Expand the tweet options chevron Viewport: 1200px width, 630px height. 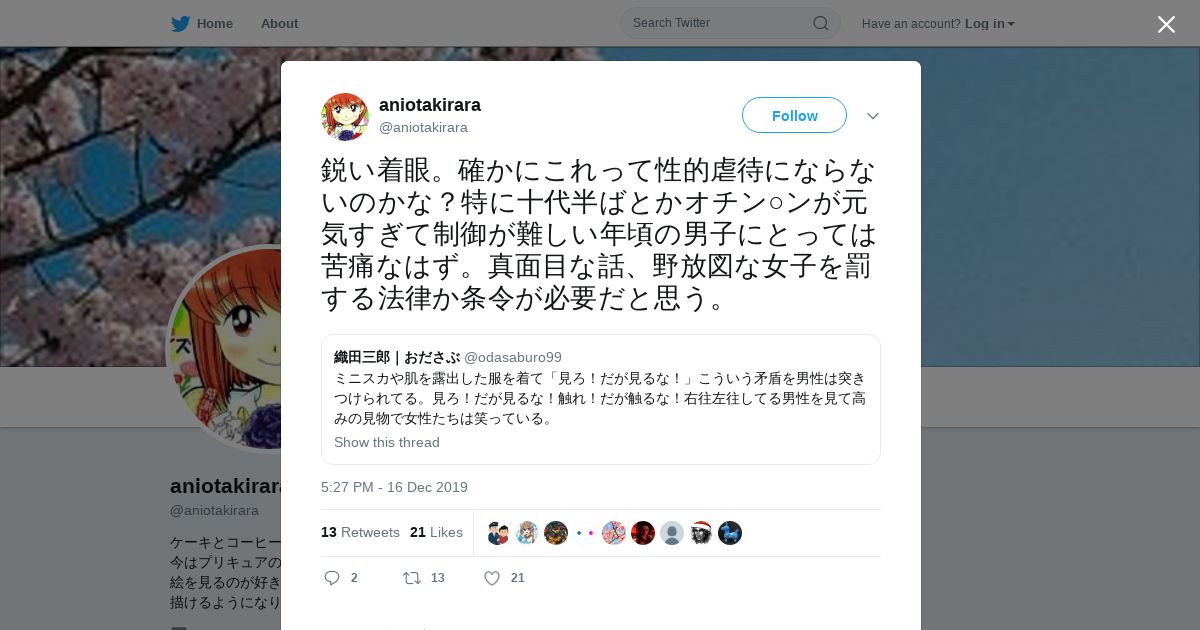873,116
